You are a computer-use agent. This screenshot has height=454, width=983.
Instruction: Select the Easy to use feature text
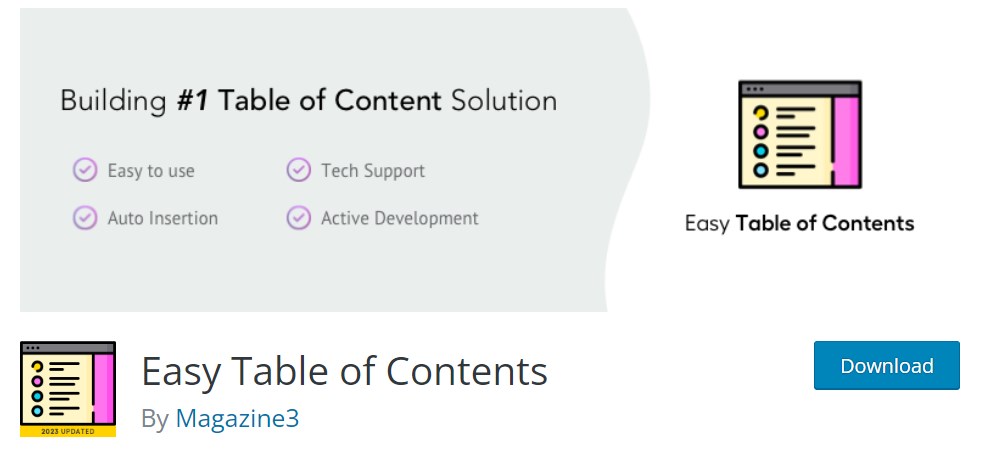(x=151, y=171)
